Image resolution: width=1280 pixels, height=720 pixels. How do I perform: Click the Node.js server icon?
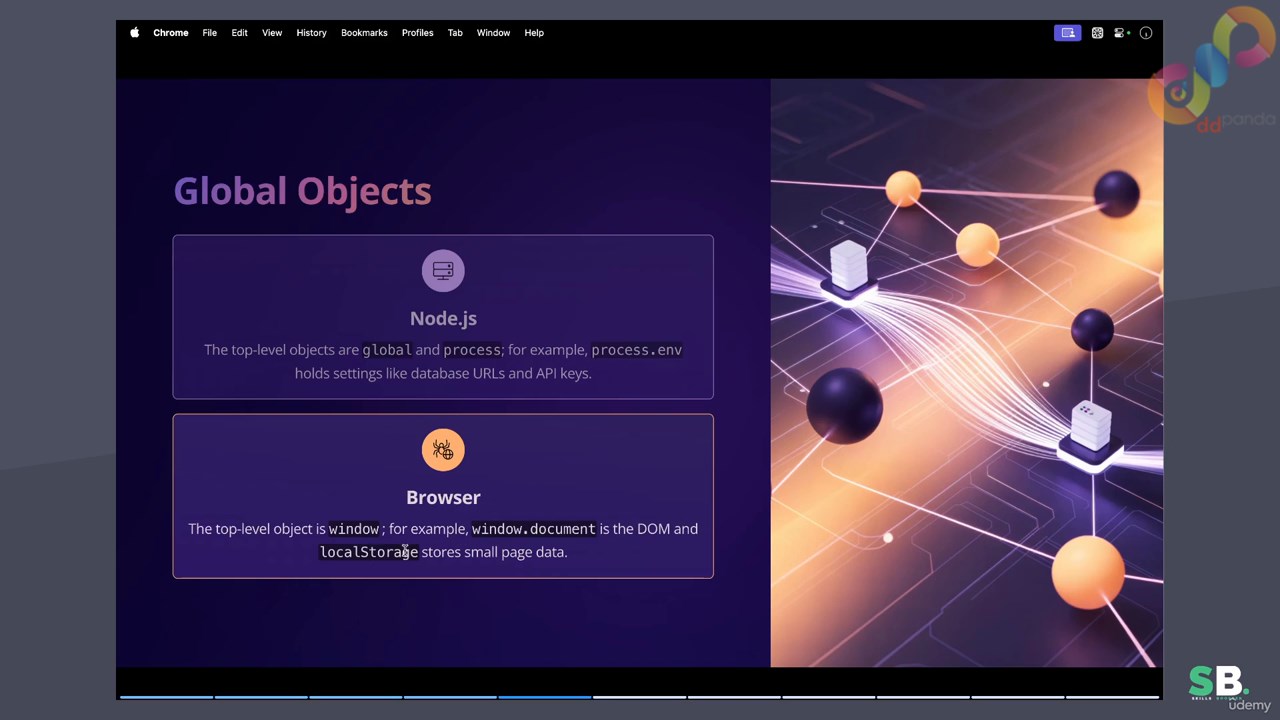[443, 270]
